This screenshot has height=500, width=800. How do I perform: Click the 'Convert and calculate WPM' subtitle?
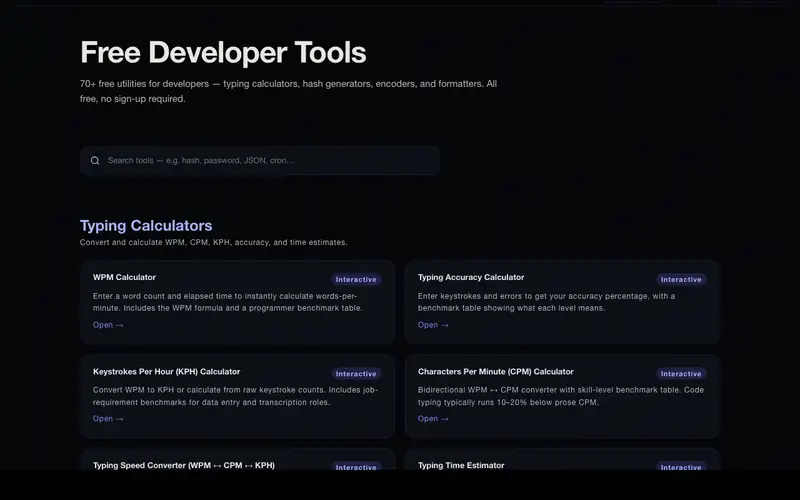point(213,242)
